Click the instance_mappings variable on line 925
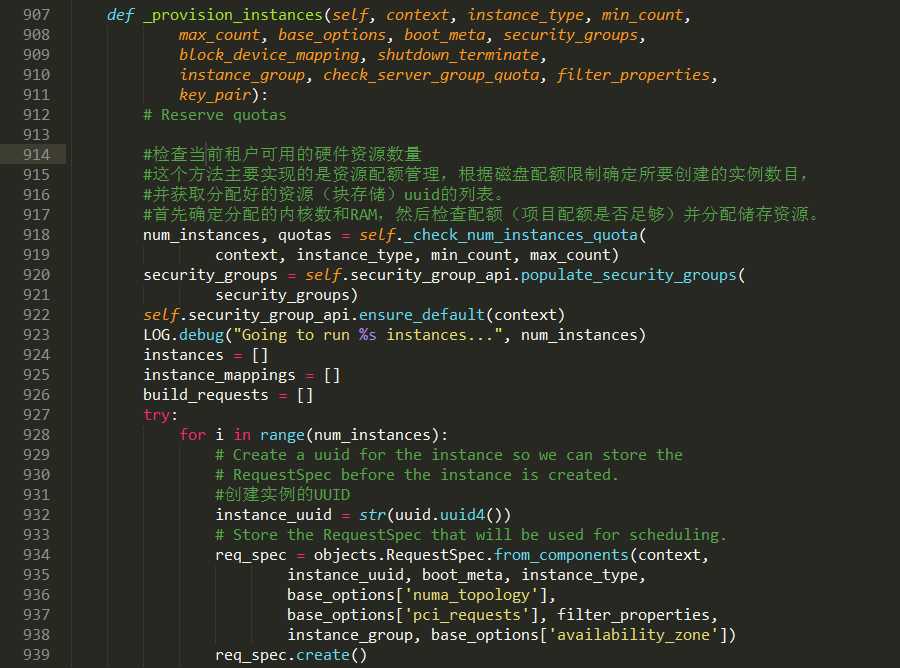Viewport: 900px width, 668px height. pyautogui.click(x=219, y=375)
